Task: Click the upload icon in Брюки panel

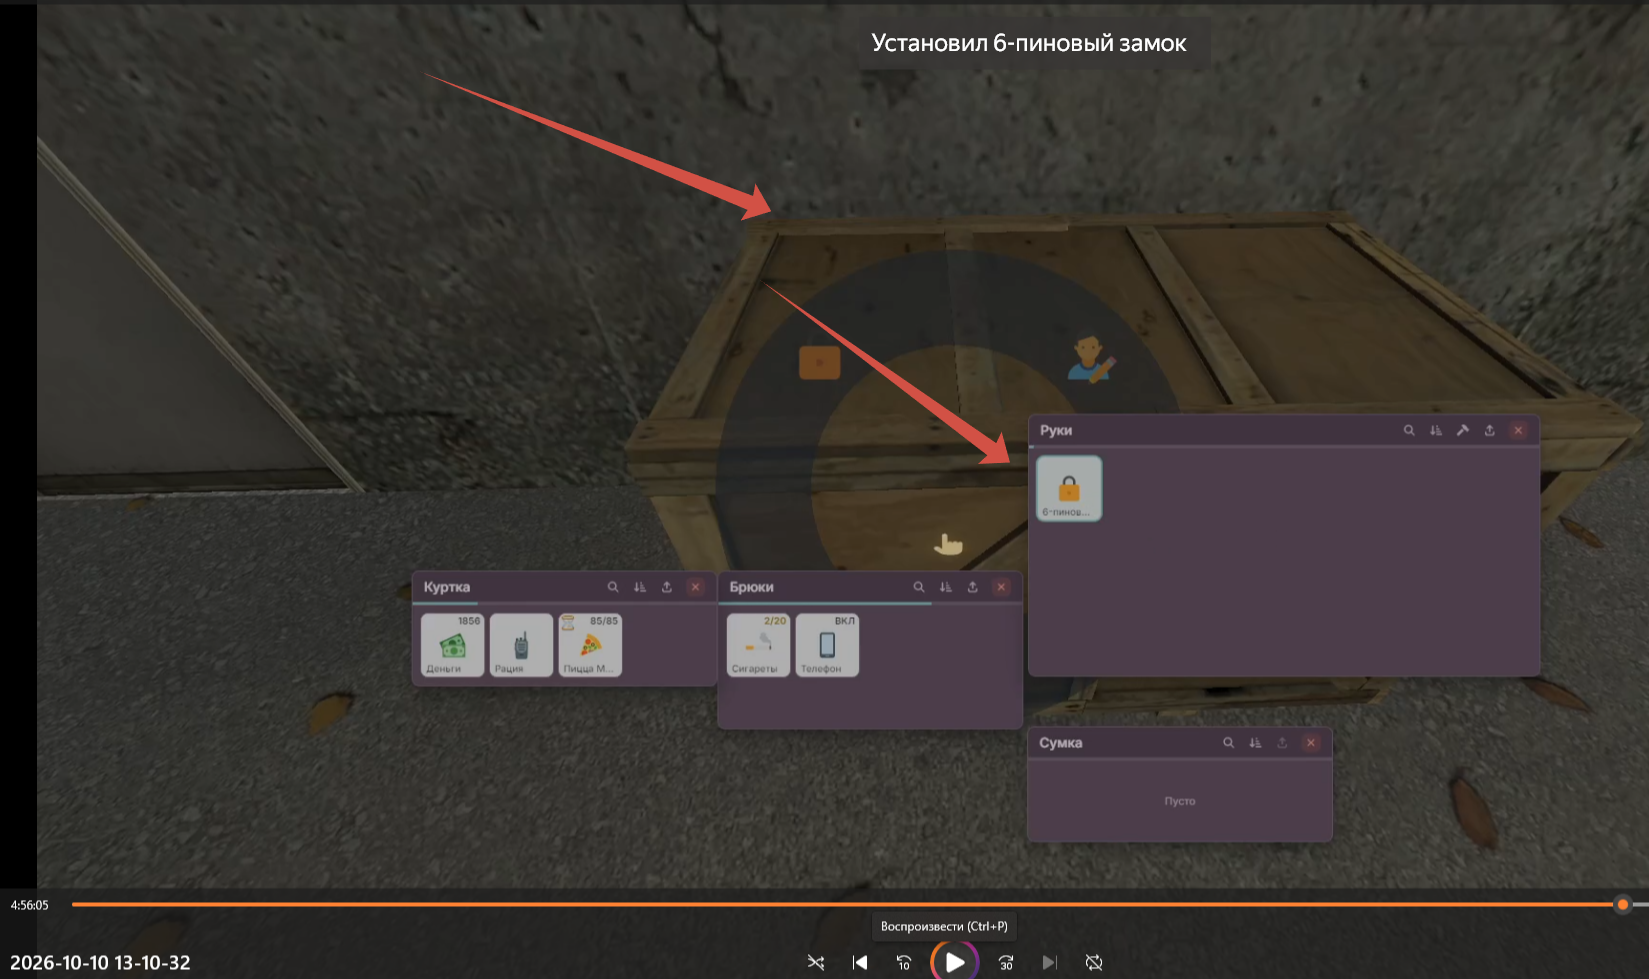Action: click(x=973, y=587)
